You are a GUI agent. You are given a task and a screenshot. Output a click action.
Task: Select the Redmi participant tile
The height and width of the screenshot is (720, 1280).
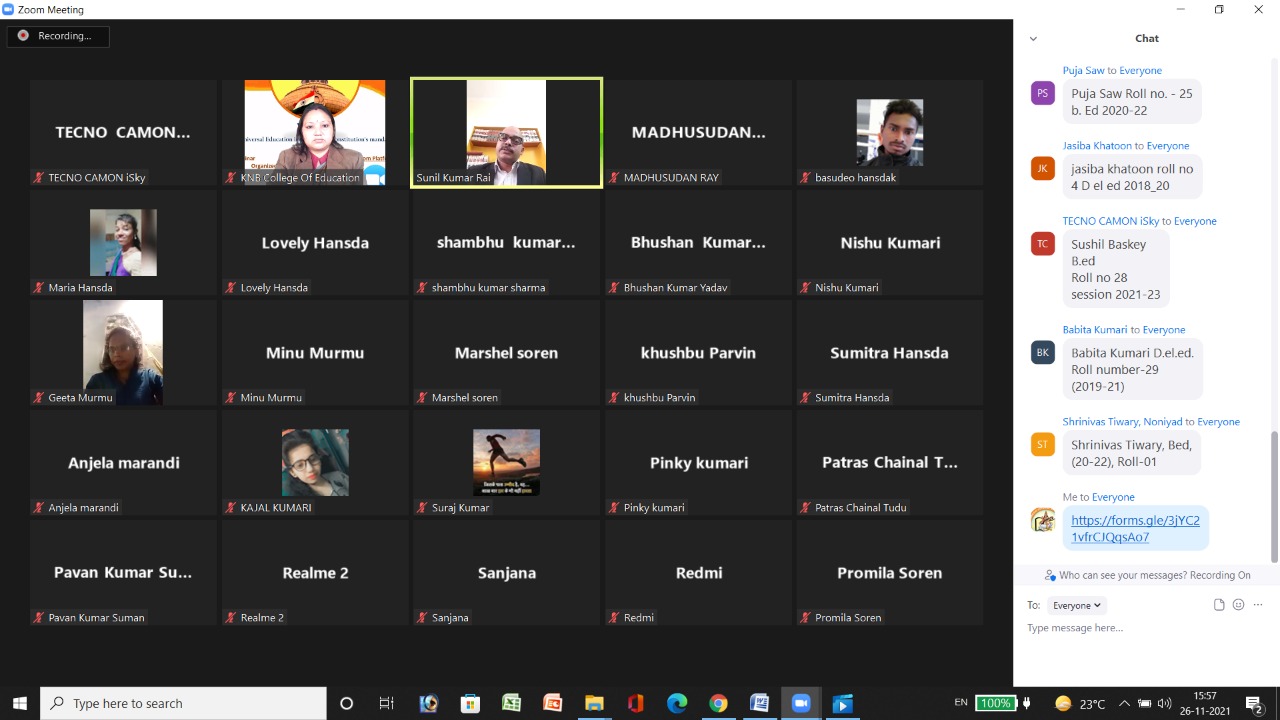tap(698, 572)
